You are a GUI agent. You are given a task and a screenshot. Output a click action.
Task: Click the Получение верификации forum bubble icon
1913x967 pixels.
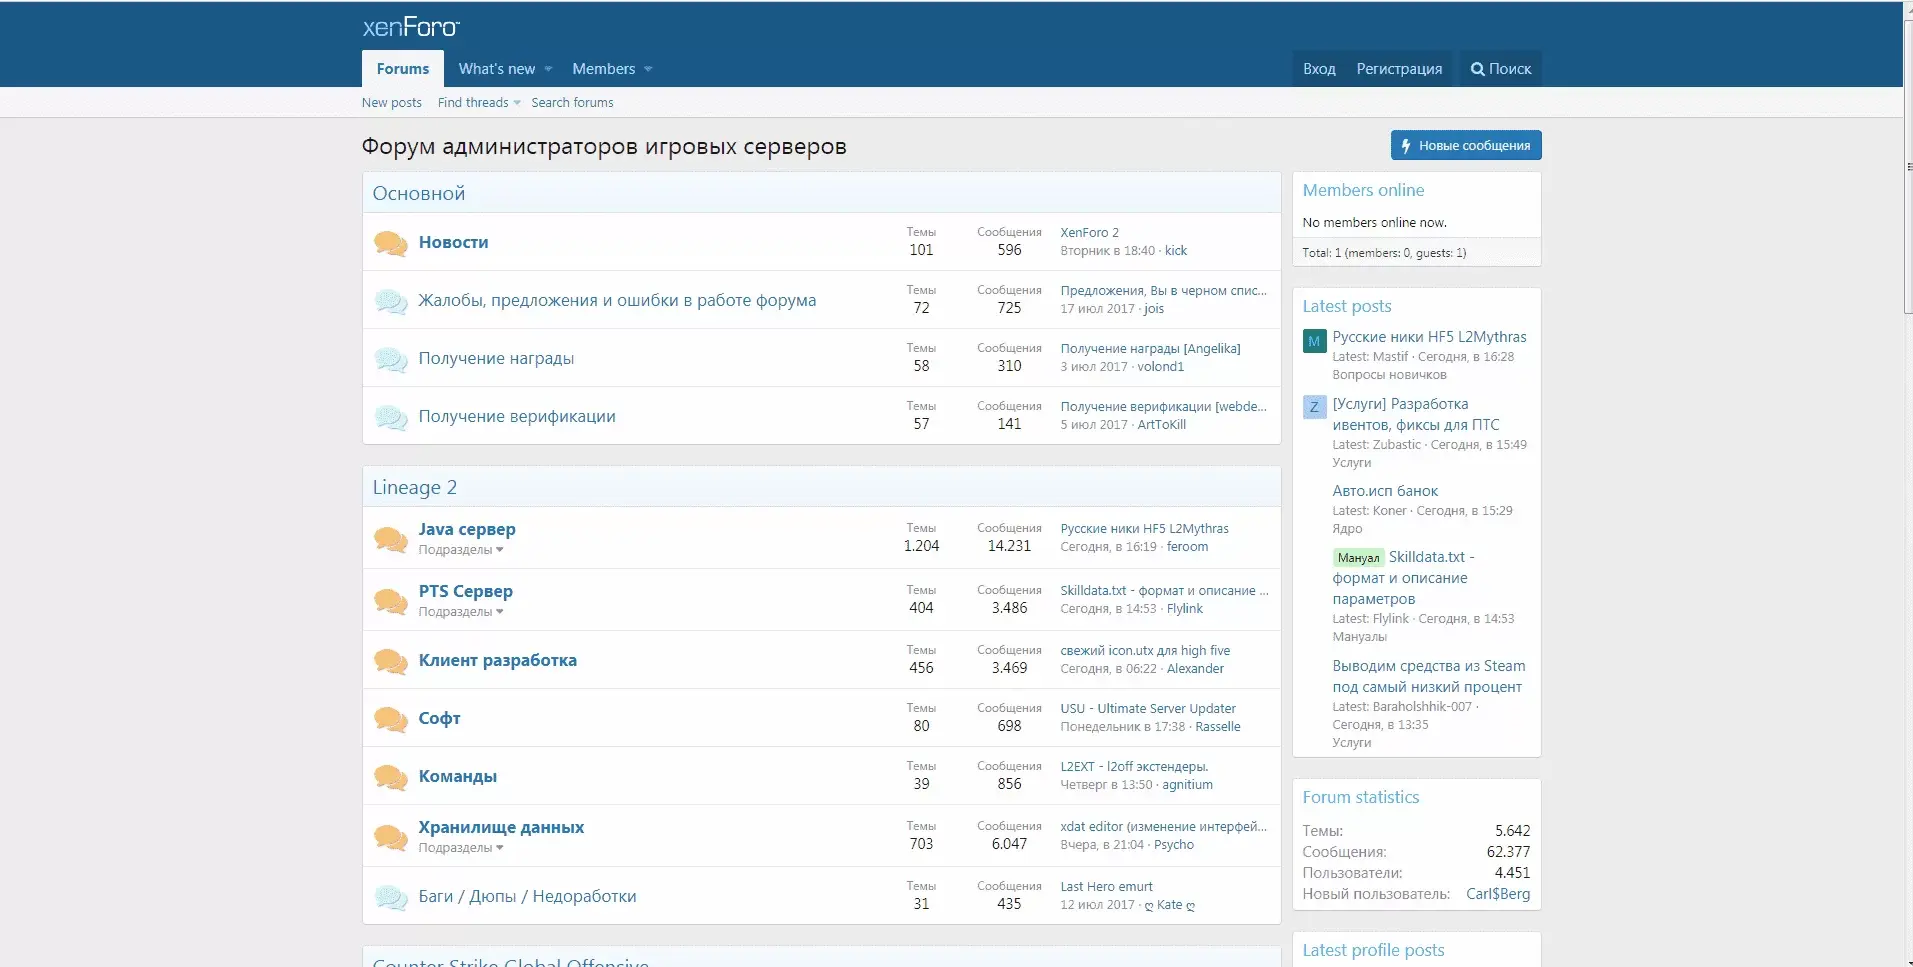(x=390, y=417)
